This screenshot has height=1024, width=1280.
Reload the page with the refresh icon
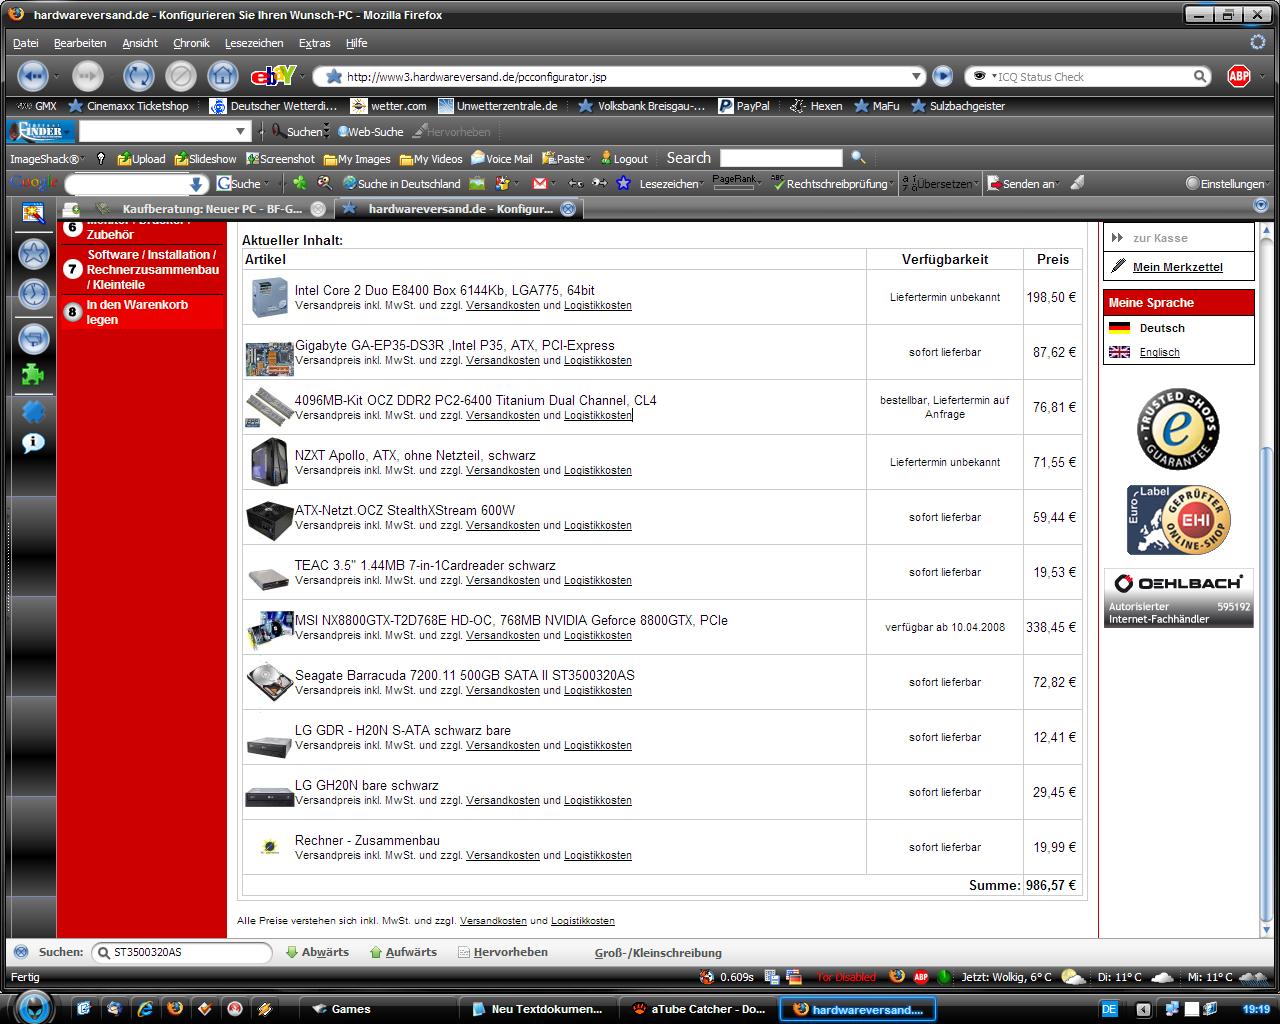[x=138, y=76]
